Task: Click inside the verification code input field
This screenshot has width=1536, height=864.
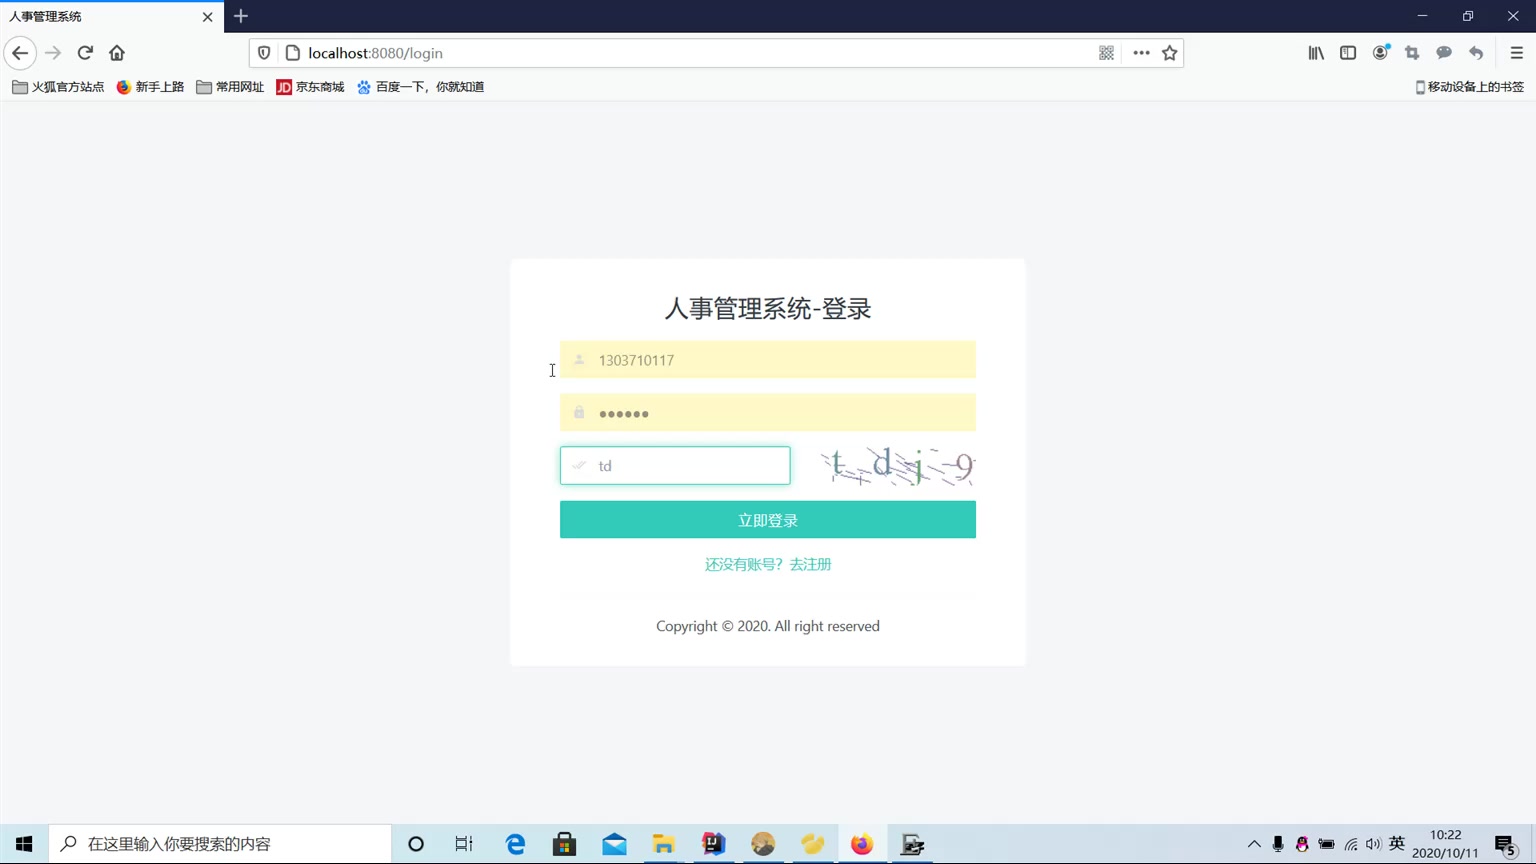Action: 675,465
